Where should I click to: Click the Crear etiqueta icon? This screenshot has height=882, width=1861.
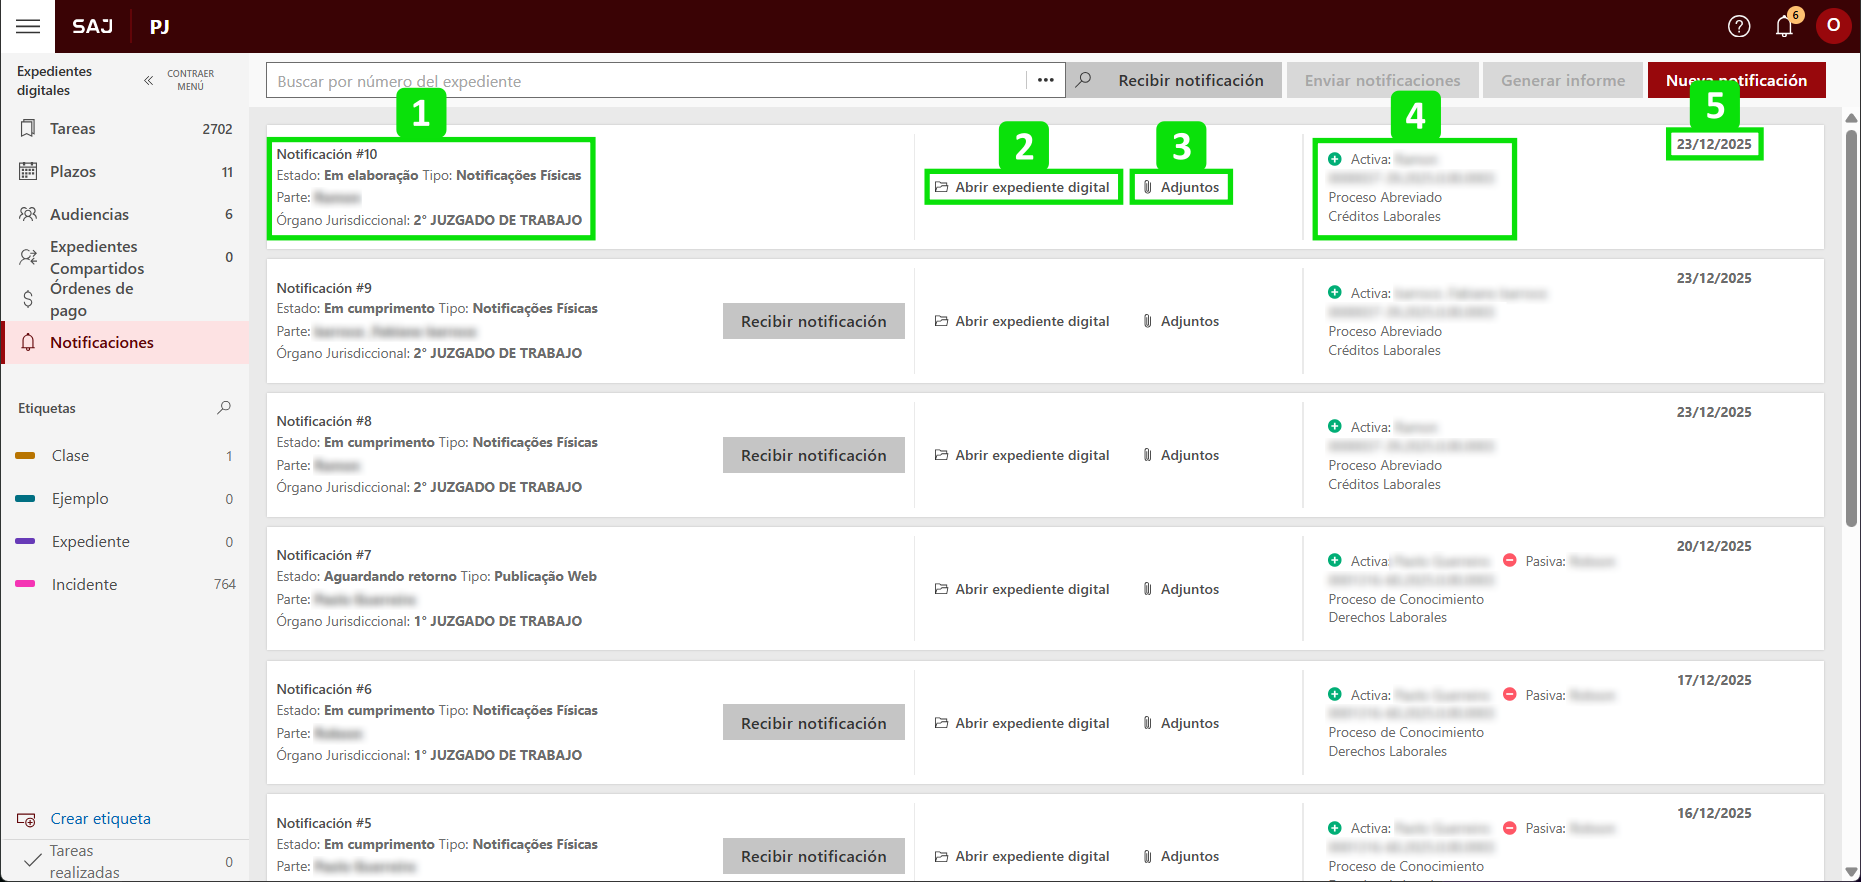[27, 819]
